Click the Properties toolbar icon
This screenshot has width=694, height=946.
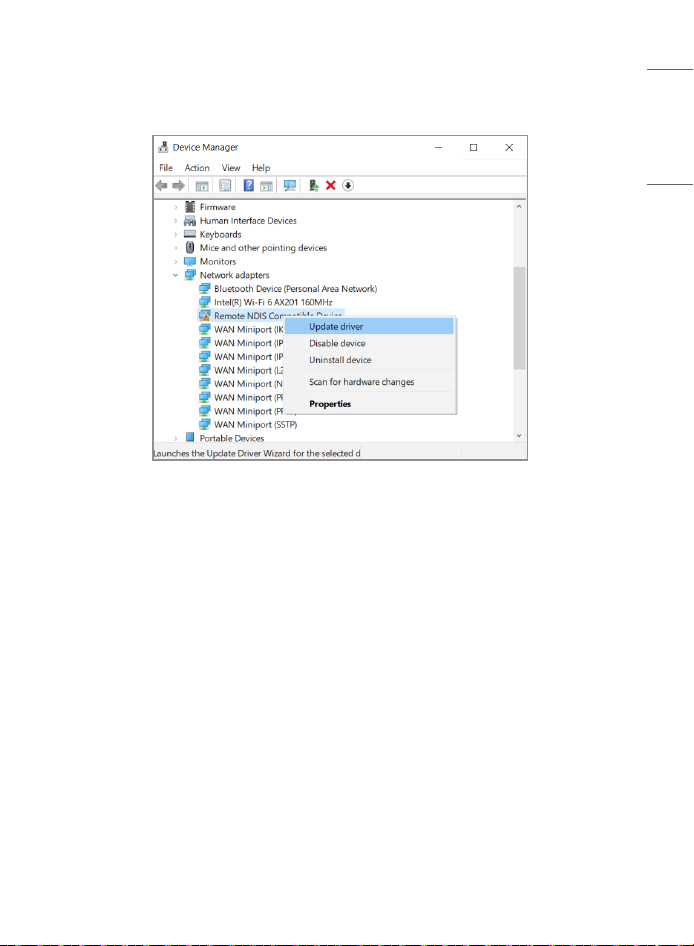225,186
